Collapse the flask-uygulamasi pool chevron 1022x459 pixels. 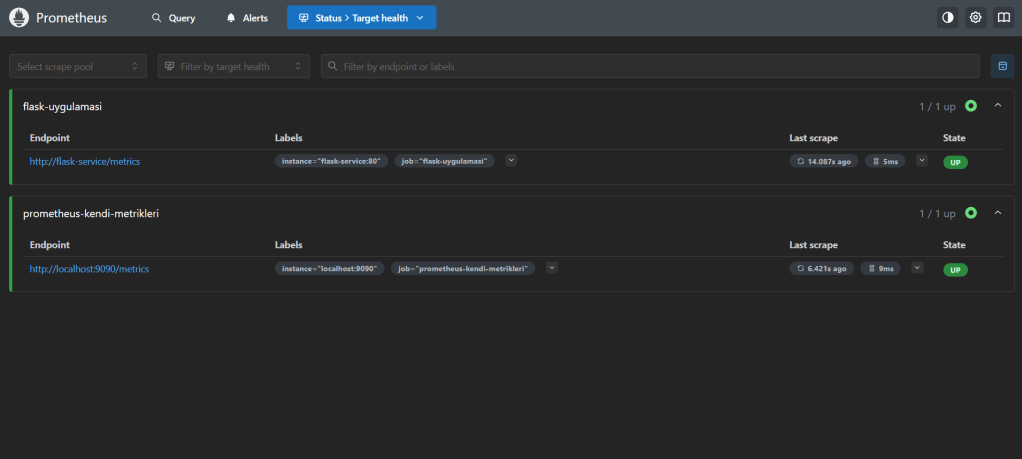click(x=998, y=106)
